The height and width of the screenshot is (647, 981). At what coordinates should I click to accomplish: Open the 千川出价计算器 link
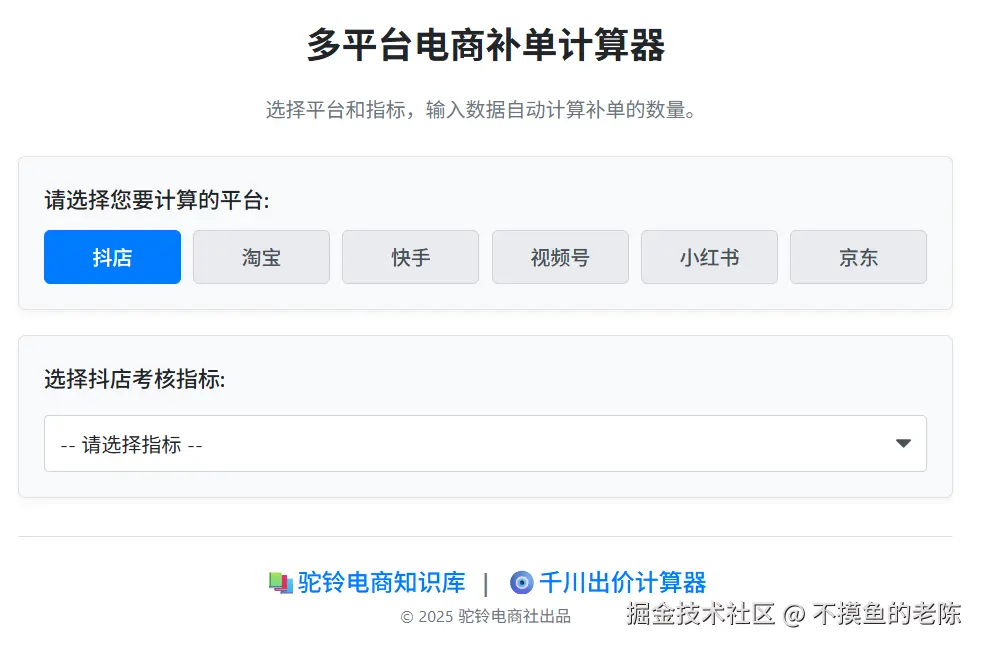pyautogui.click(x=623, y=583)
